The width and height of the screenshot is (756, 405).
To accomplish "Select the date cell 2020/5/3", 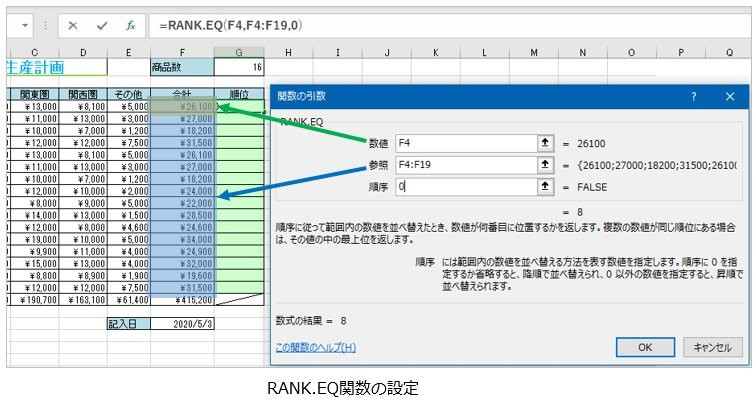I will coord(181,323).
